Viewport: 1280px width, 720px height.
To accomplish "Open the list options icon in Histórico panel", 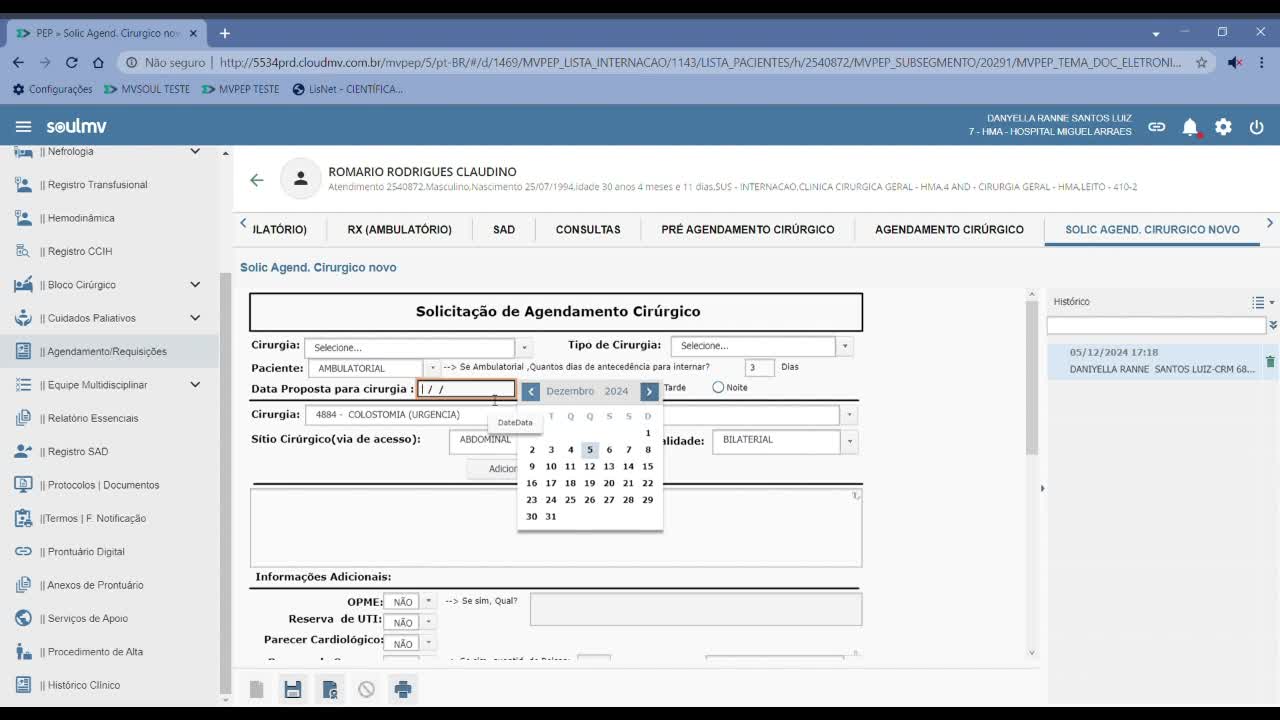I will click(1258, 301).
